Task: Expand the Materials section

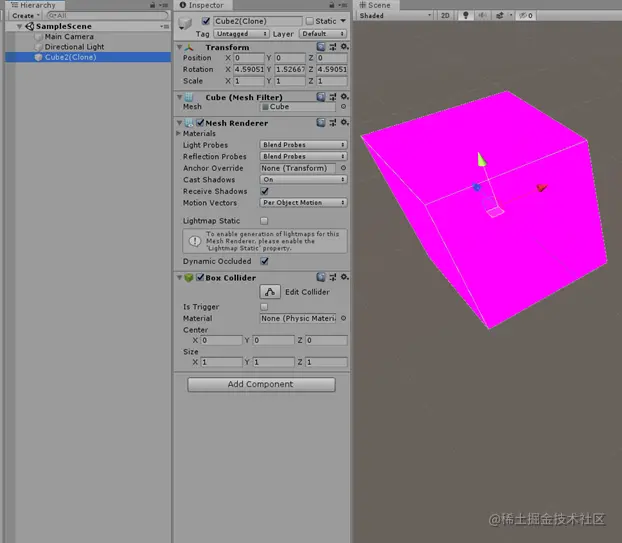Action: (x=179, y=133)
